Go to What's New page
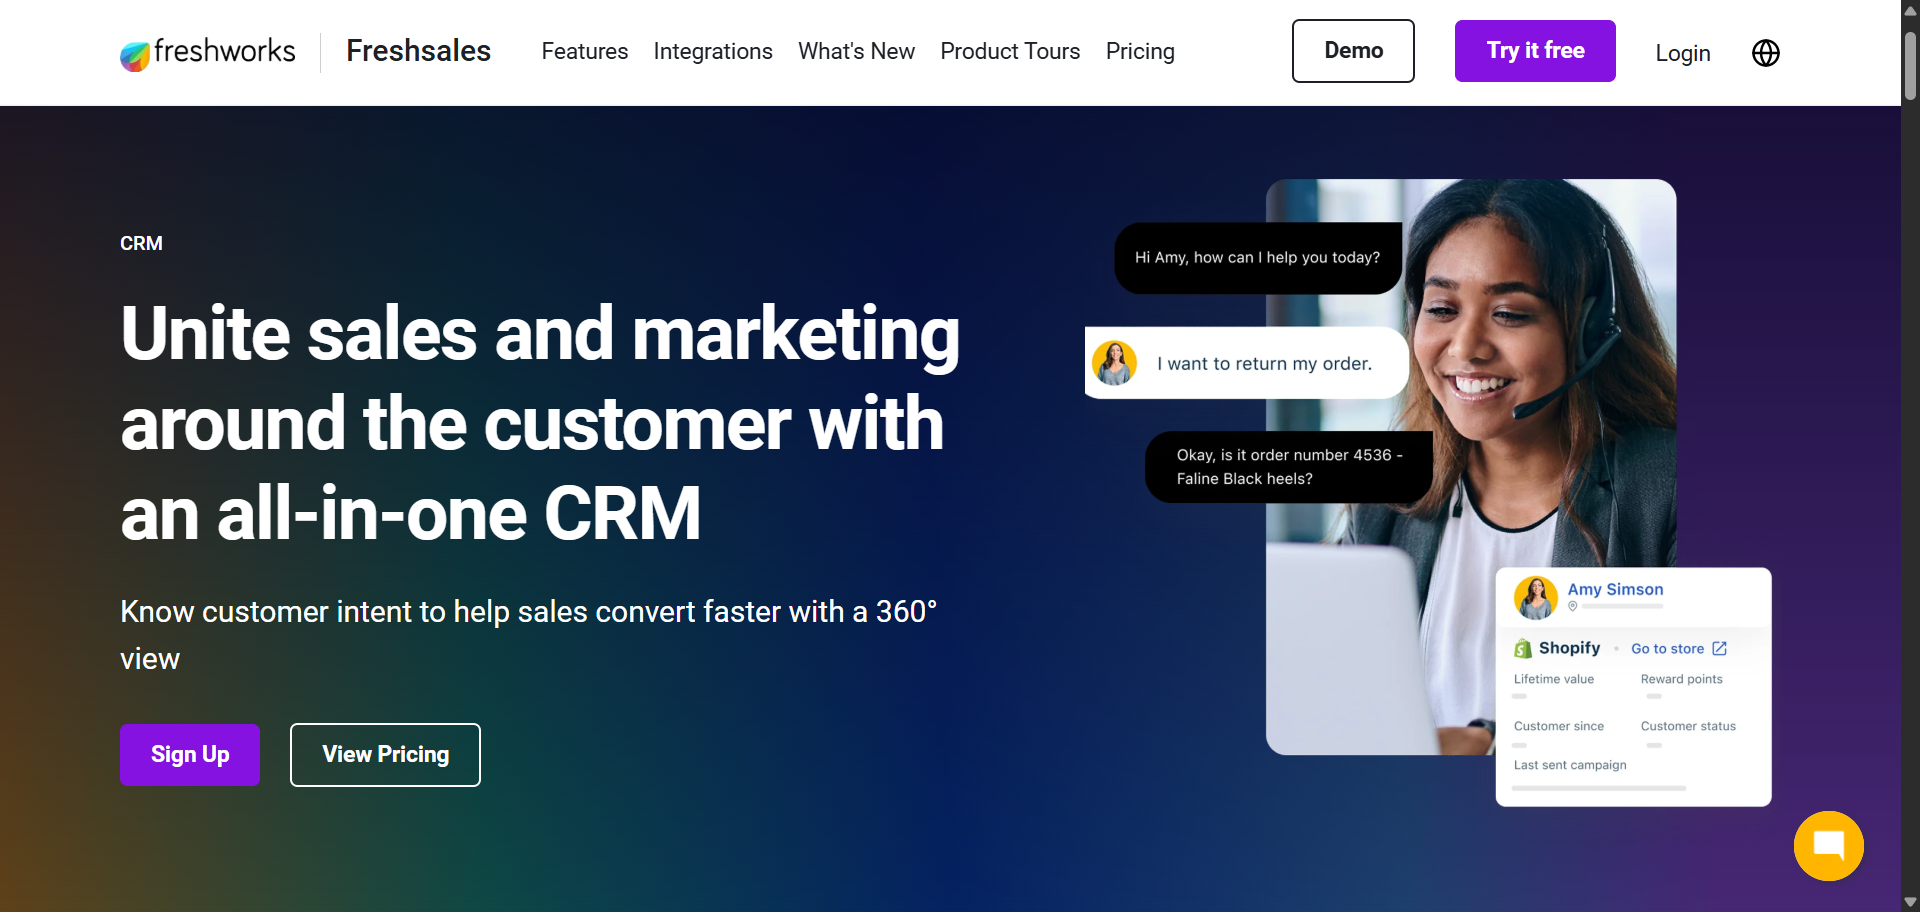The image size is (1920, 912). tap(856, 51)
